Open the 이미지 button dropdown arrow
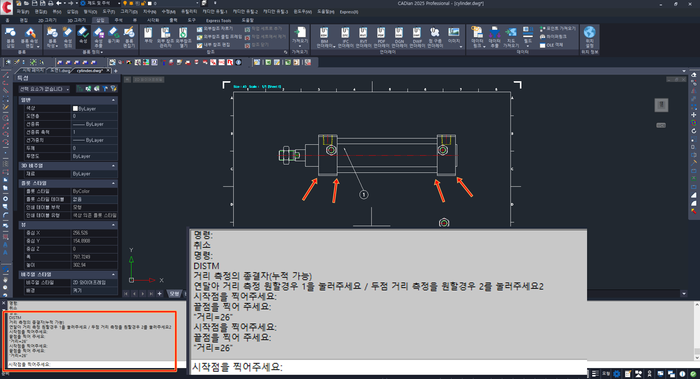Screen dimensions: 700x379 [x=461, y=46]
